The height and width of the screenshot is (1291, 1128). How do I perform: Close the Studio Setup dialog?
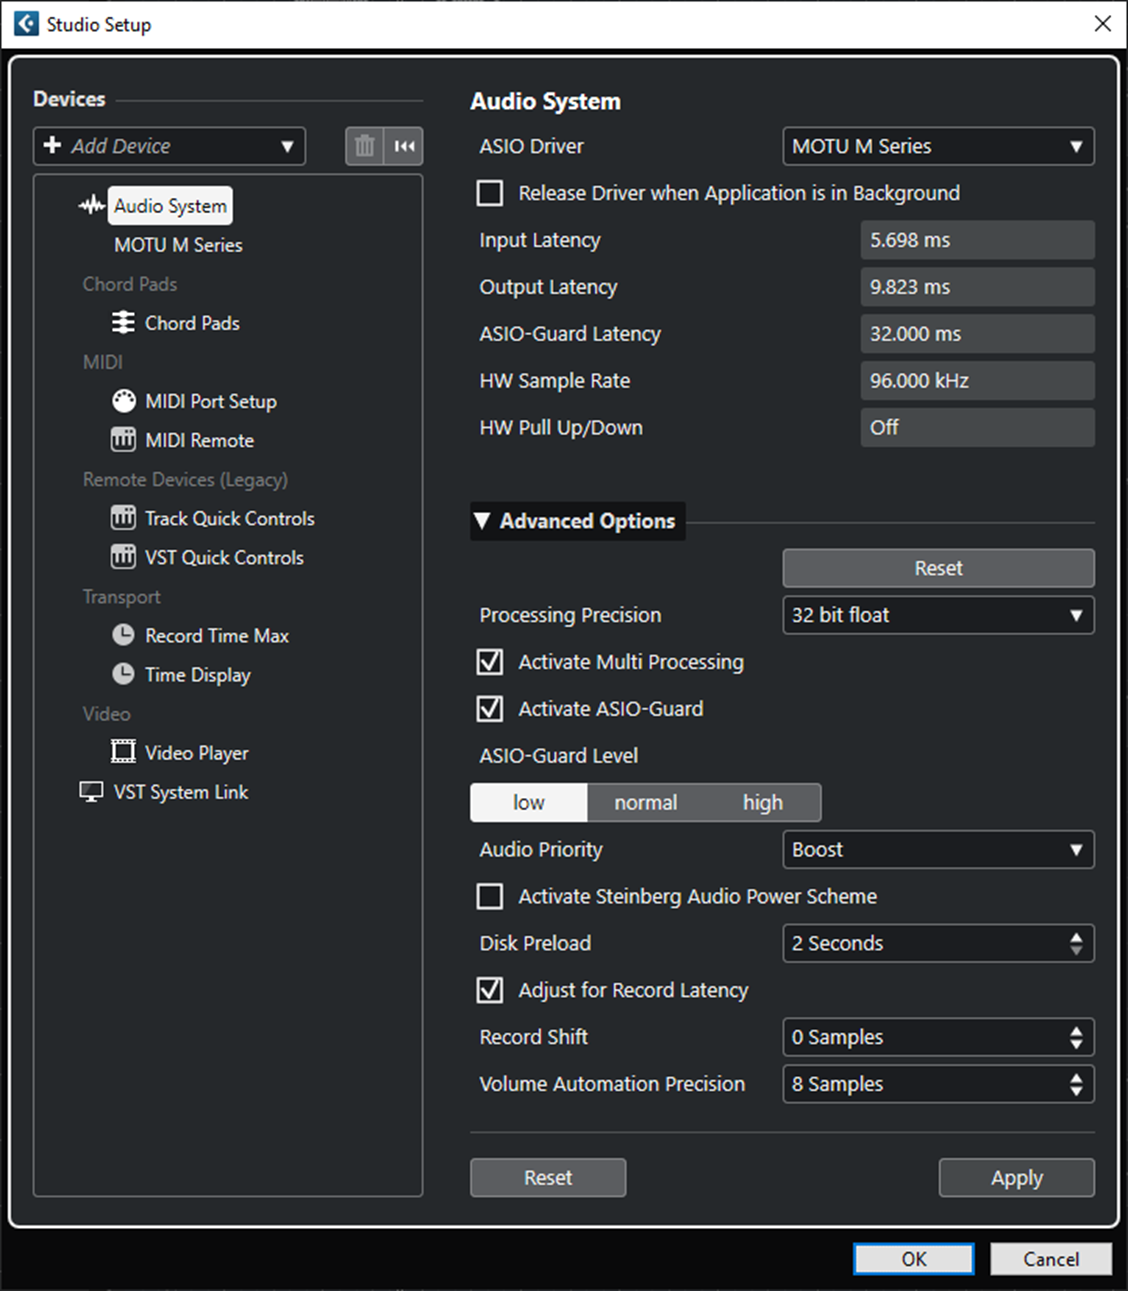pos(1102,23)
